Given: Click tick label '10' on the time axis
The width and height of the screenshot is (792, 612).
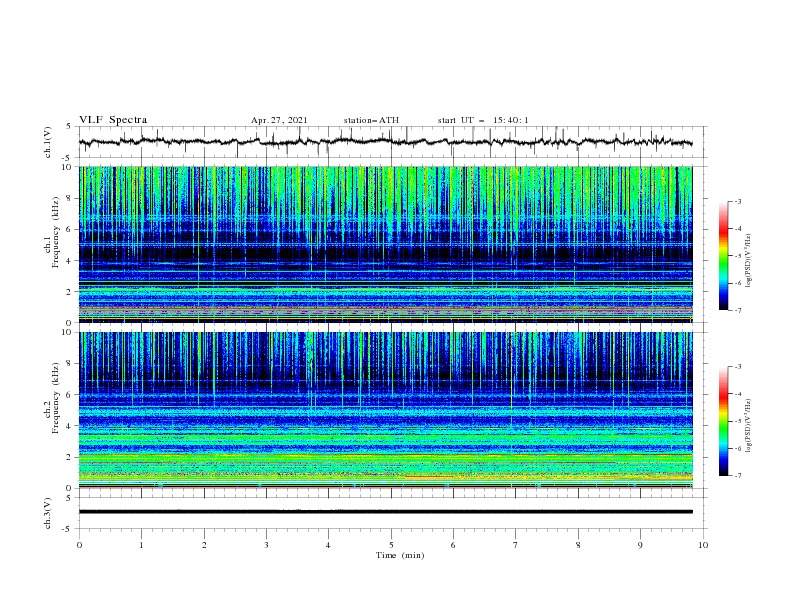Looking at the screenshot, I should 703,545.
